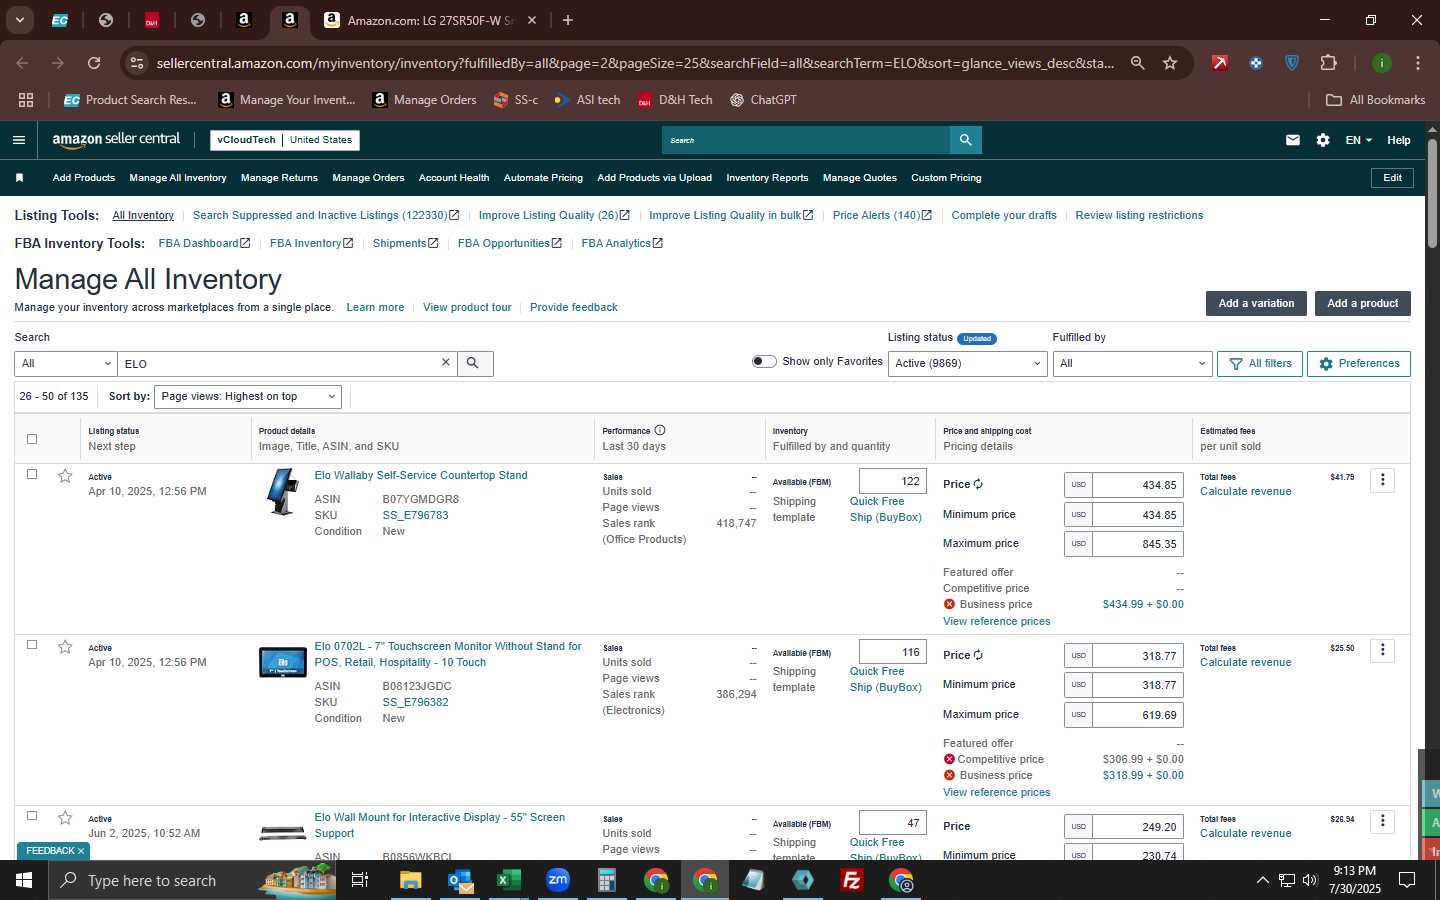Image resolution: width=1440 pixels, height=900 pixels.
Task: Click View reference prices for the Elo 0702L
Action: click(x=996, y=792)
